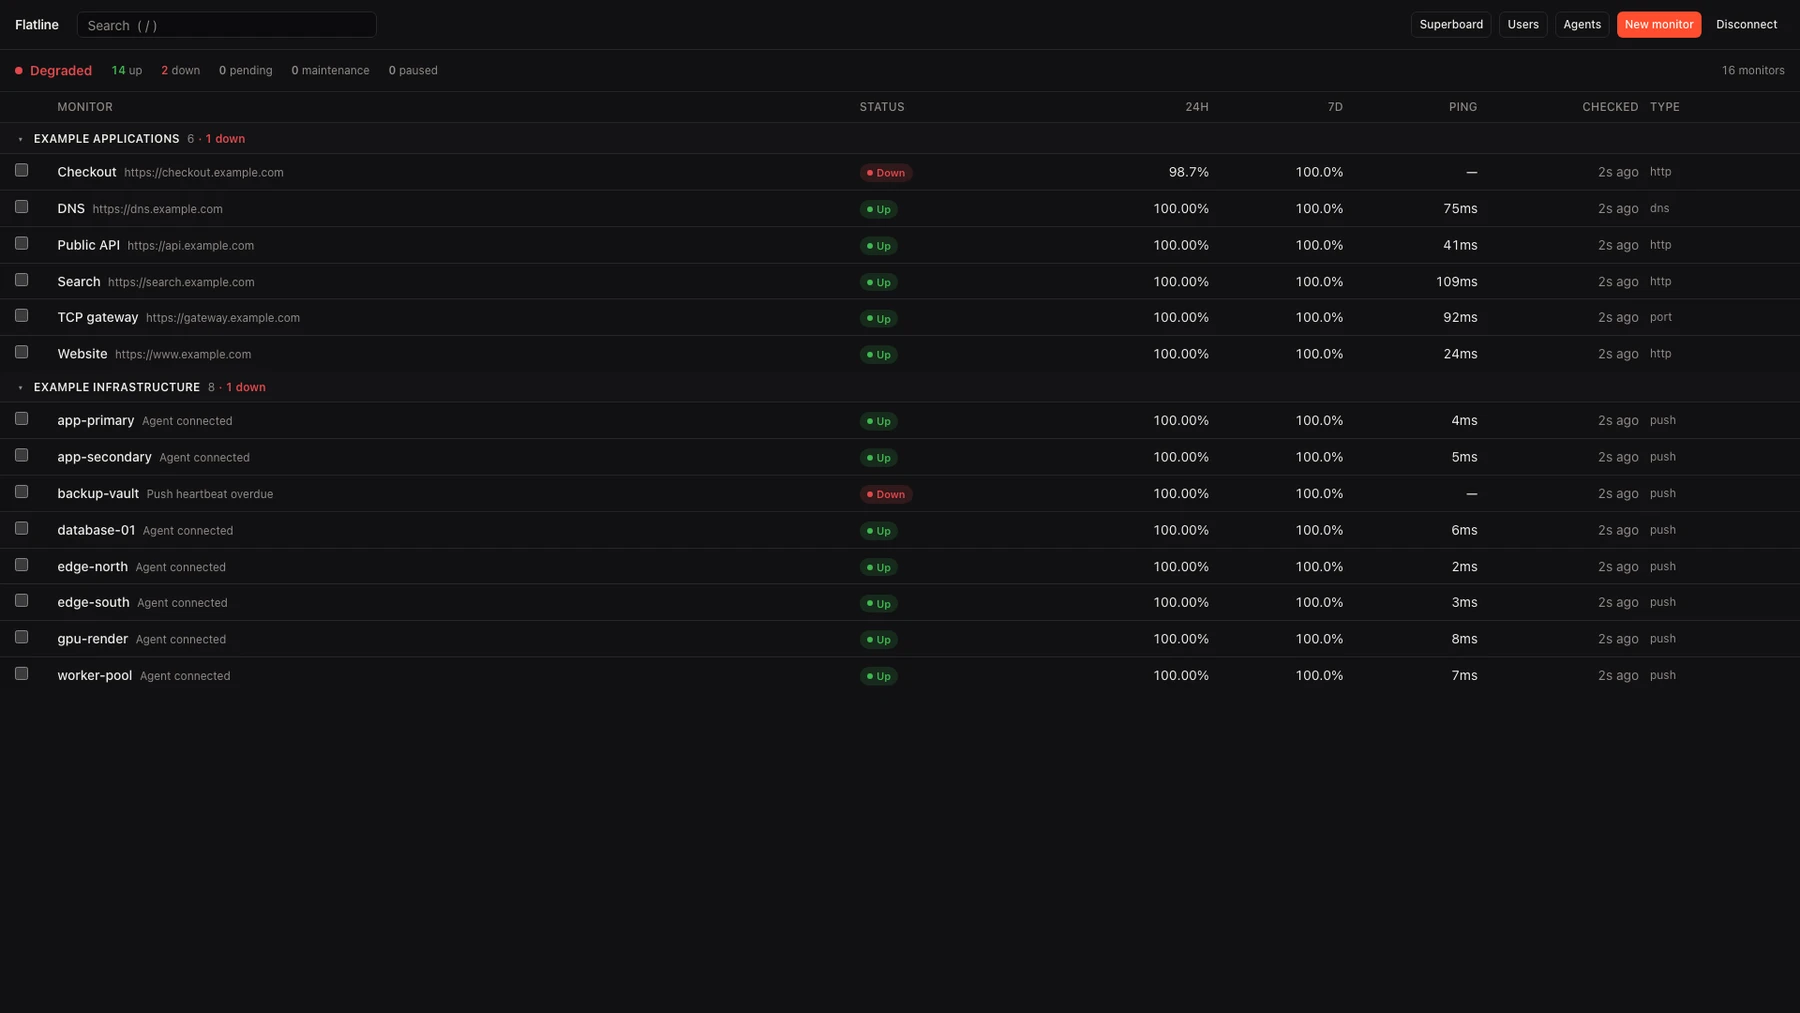Image resolution: width=1800 pixels, height=1013 pixels.
Task: Open the Superboard view
Action: 1451,24
